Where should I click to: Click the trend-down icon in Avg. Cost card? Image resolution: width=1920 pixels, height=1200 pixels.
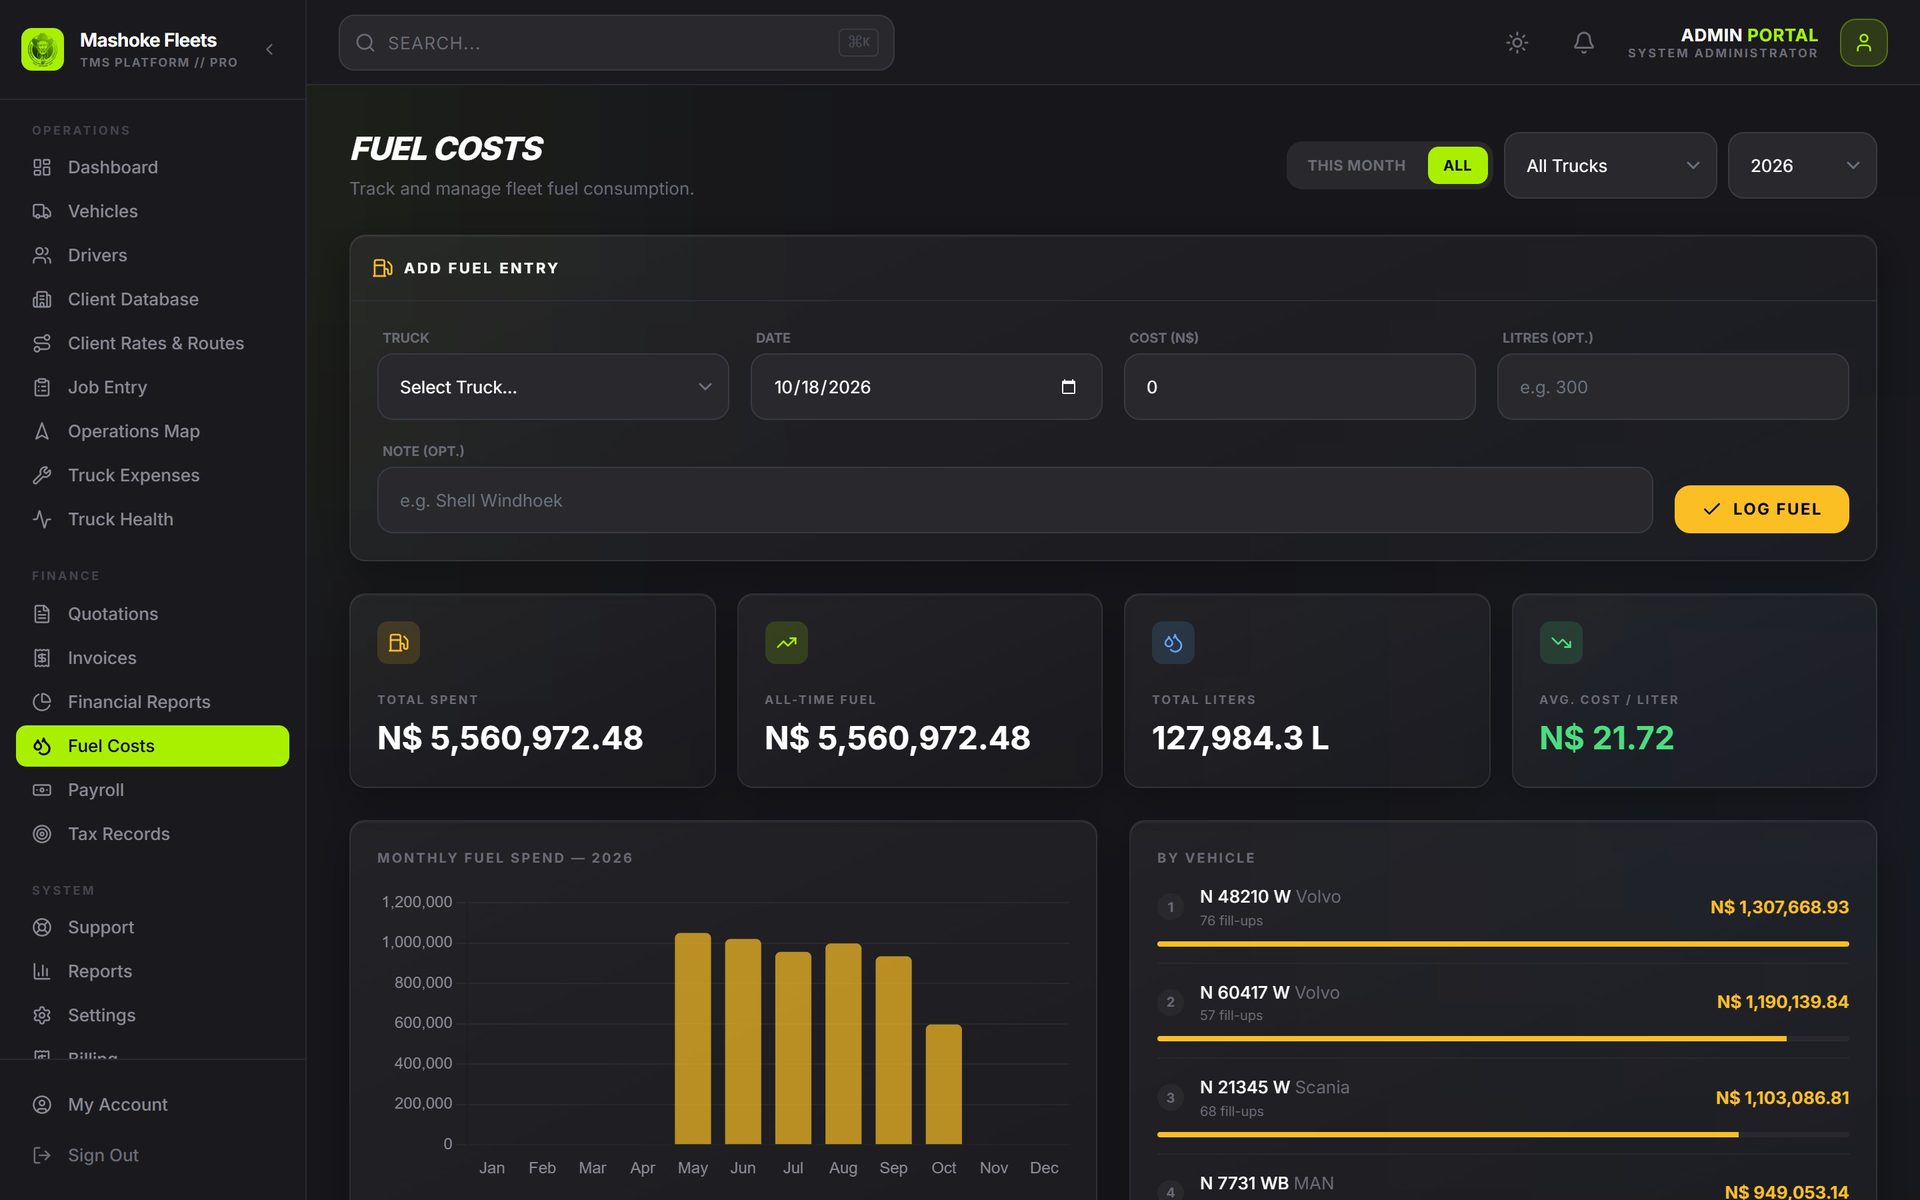click(1561, 642)
